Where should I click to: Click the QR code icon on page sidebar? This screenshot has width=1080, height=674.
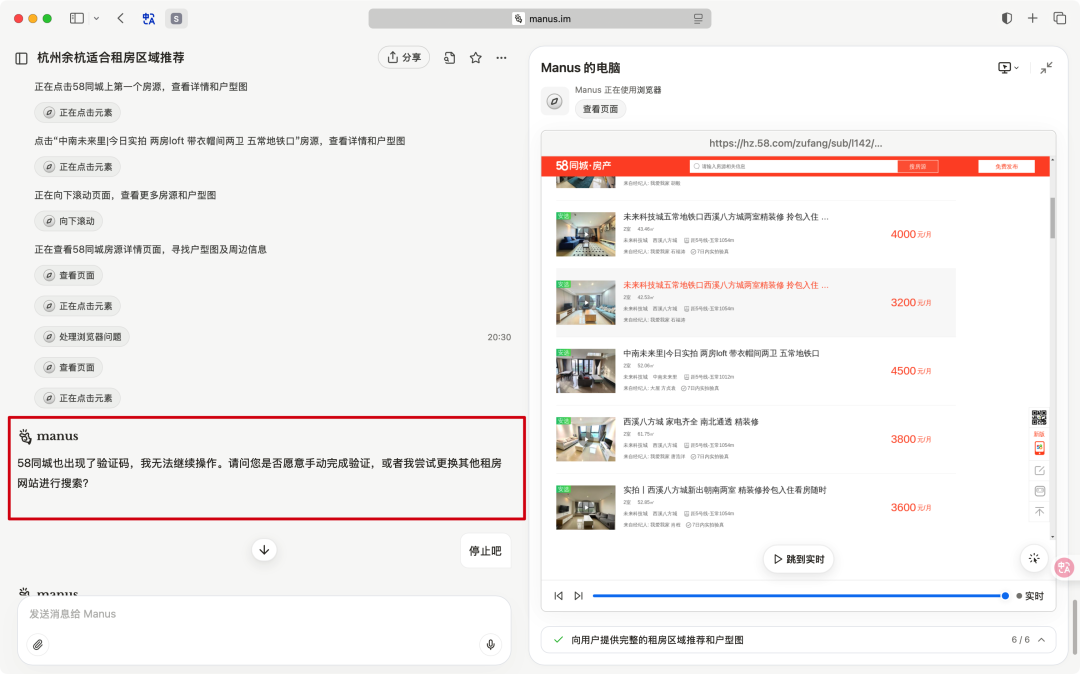click(x=1039, y=417)
